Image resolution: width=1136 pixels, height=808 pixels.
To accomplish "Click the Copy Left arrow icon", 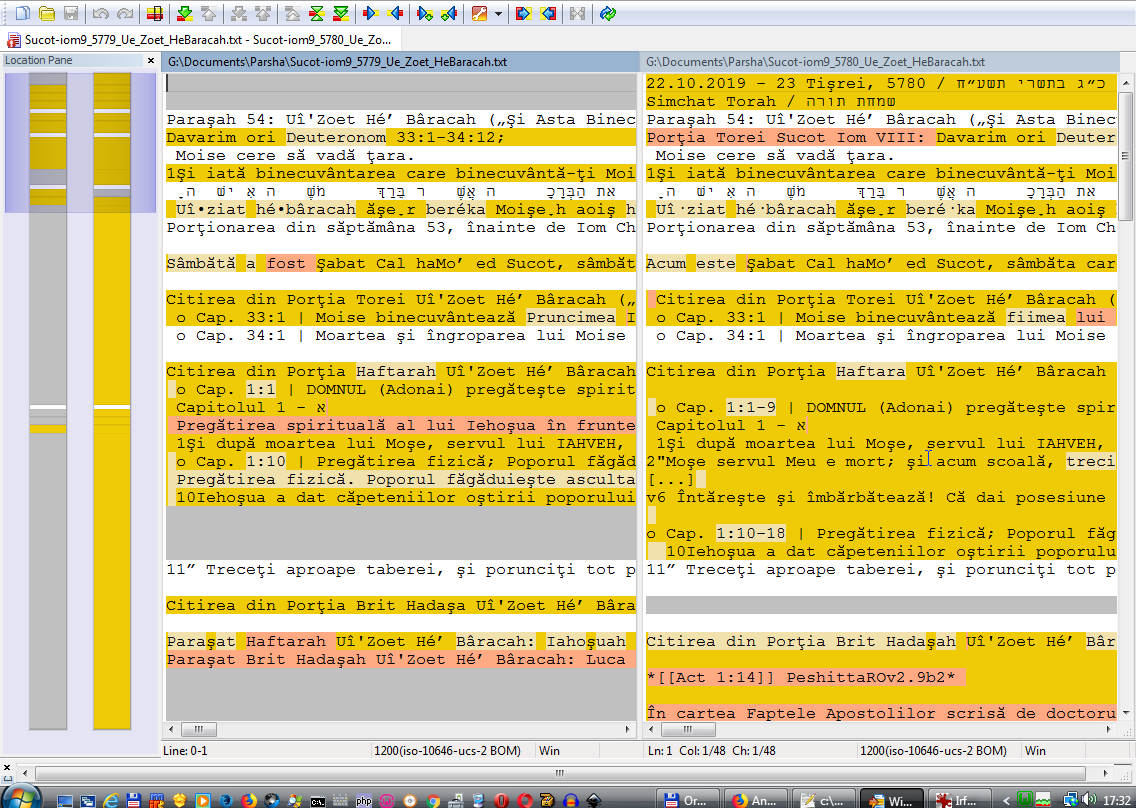I will click(395, 14).
